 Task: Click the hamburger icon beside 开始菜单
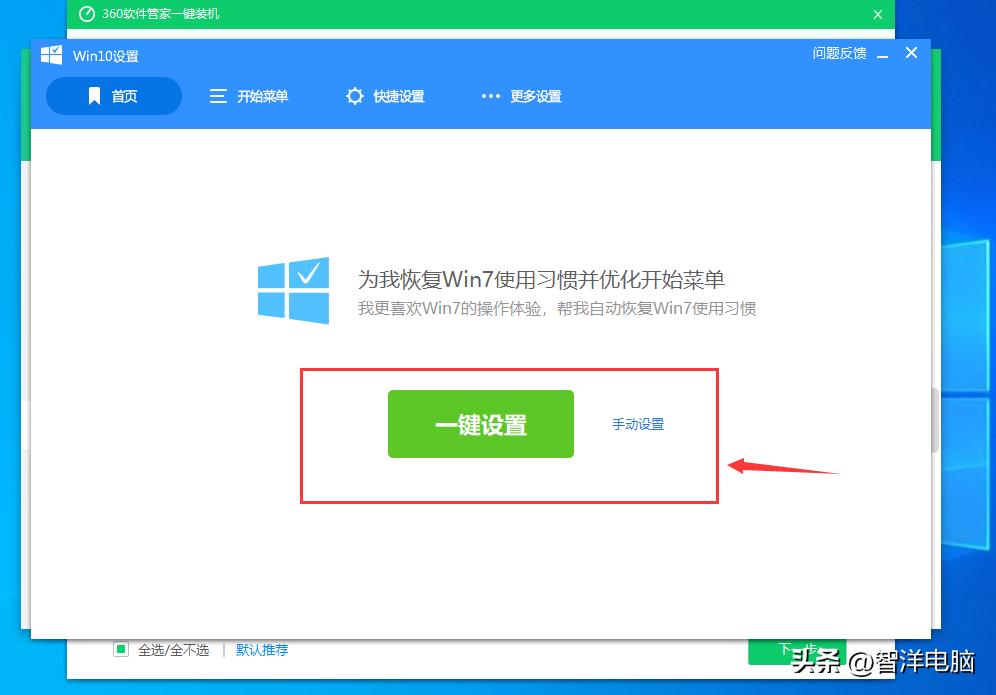(x=217, y=96)
